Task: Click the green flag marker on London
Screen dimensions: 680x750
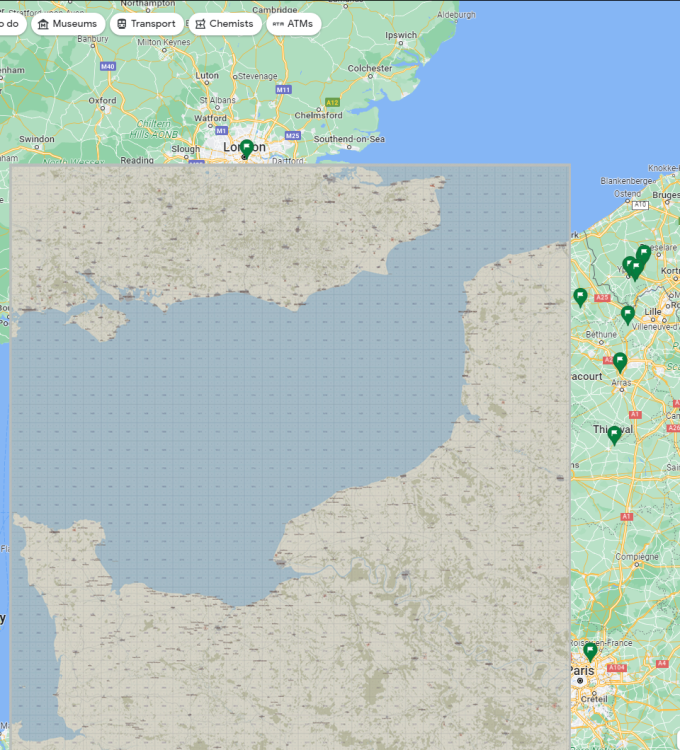Action: tap(246, 149)
